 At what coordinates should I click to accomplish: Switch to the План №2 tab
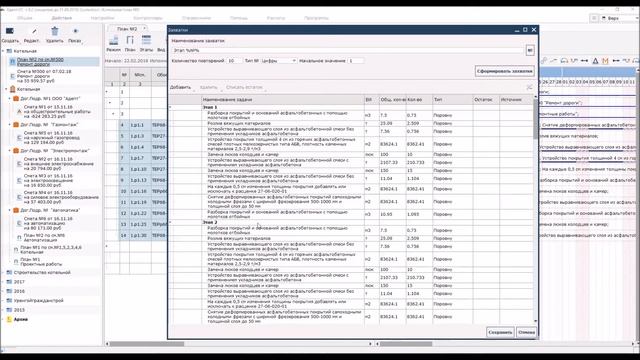point(127,29)
